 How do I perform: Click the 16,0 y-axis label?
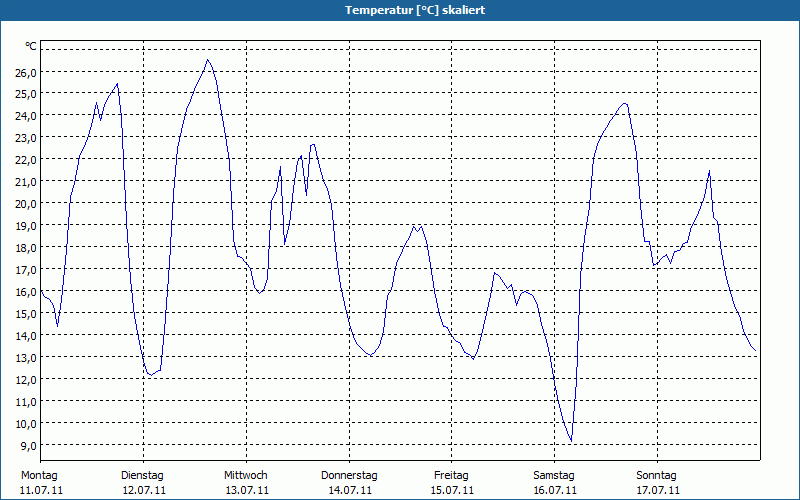pos(26,292)
